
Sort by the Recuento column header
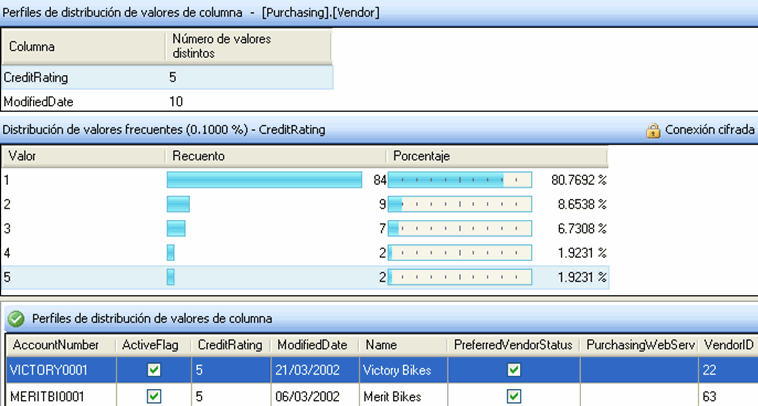(x=276, y=156)
